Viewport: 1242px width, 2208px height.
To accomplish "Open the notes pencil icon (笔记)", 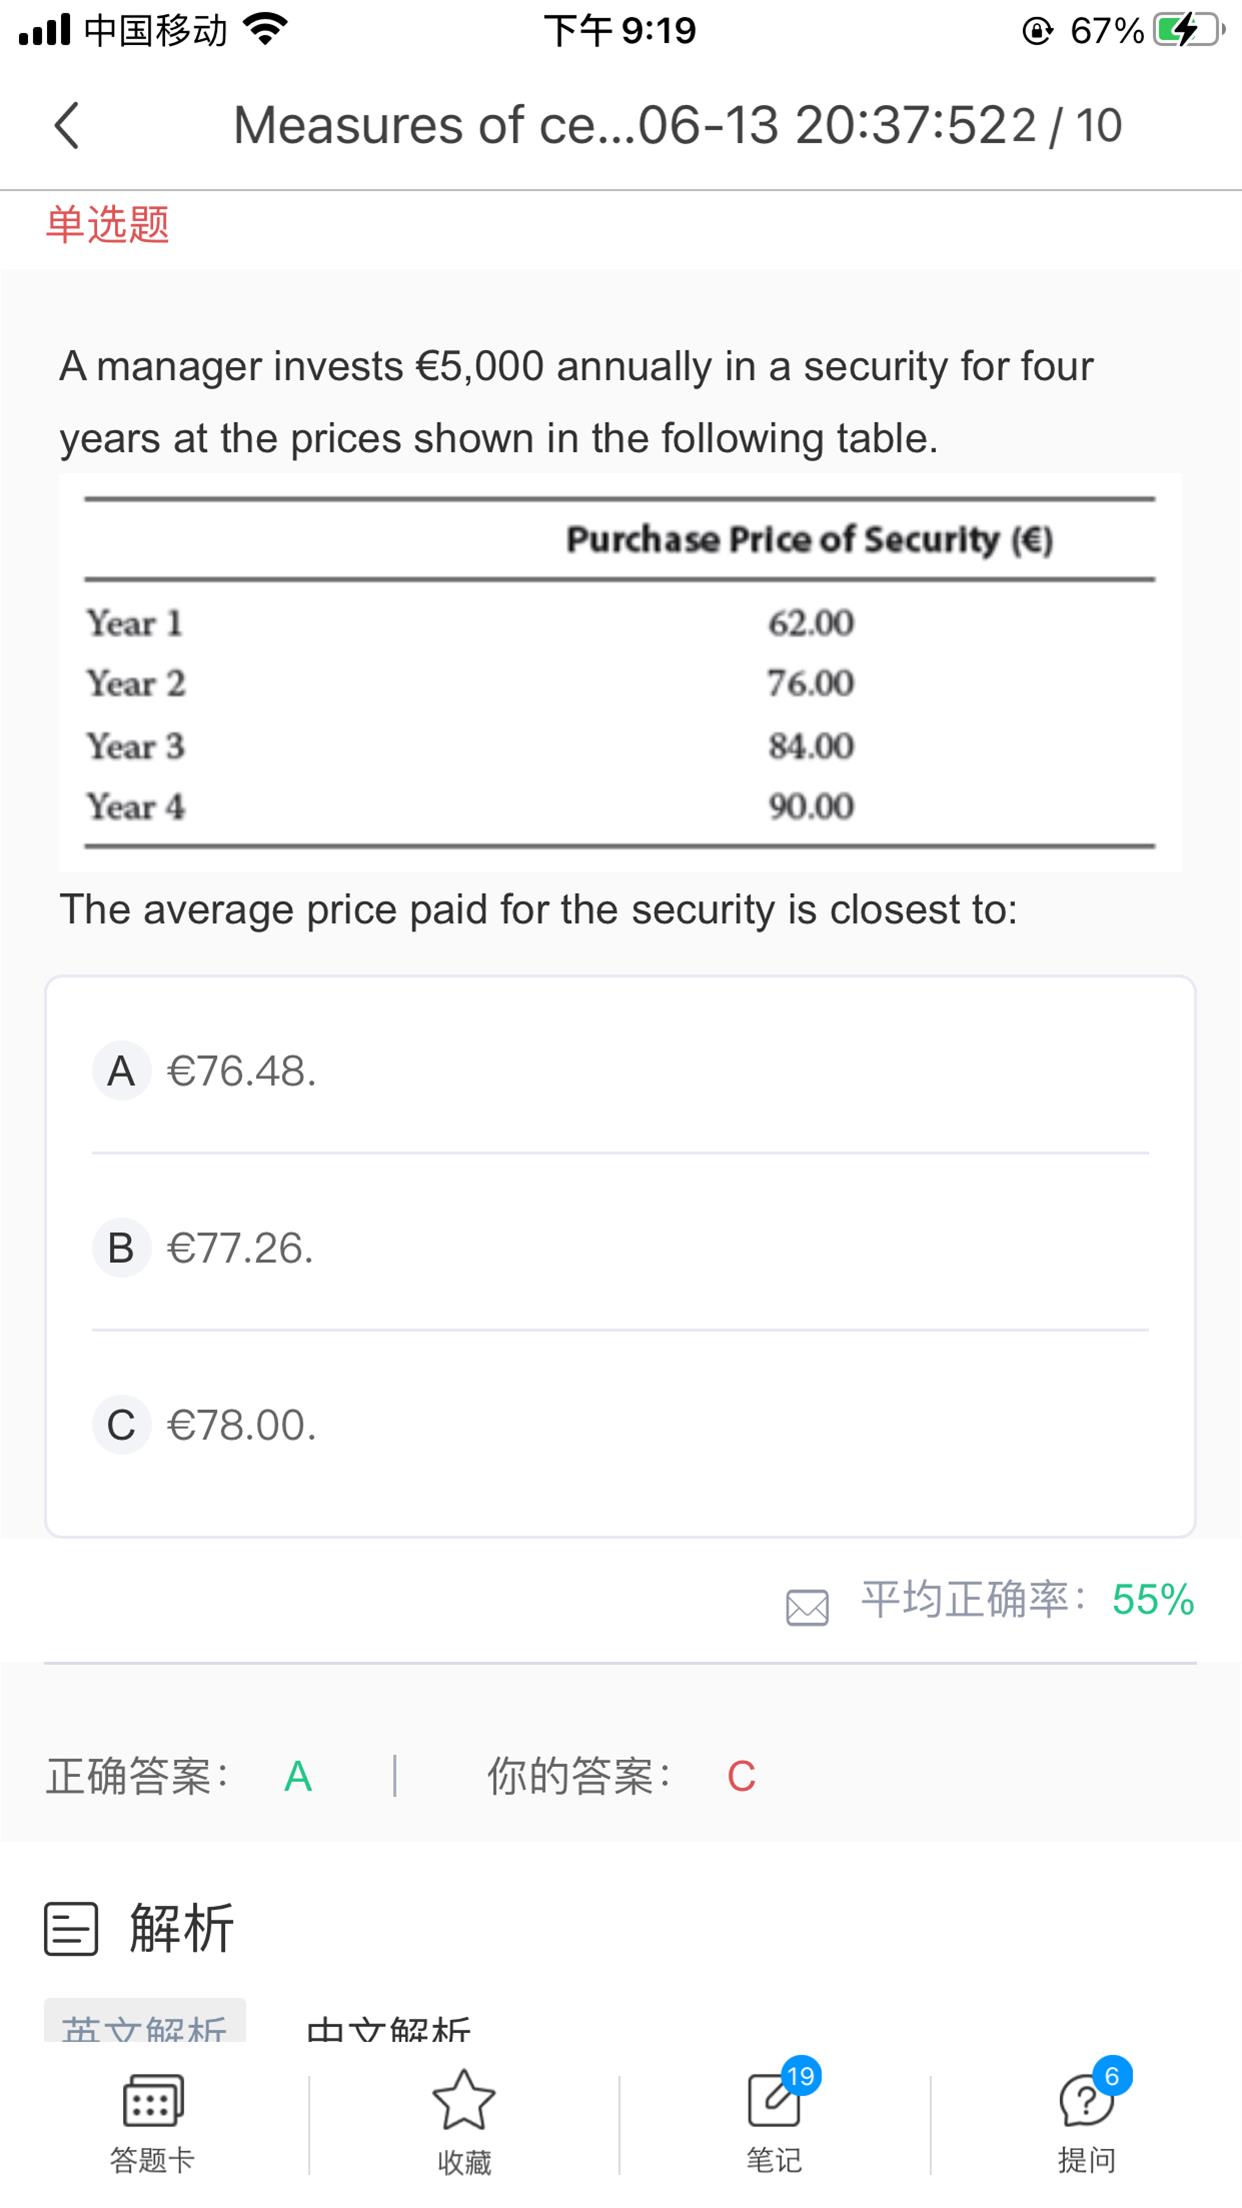I will pos(773,2101).
